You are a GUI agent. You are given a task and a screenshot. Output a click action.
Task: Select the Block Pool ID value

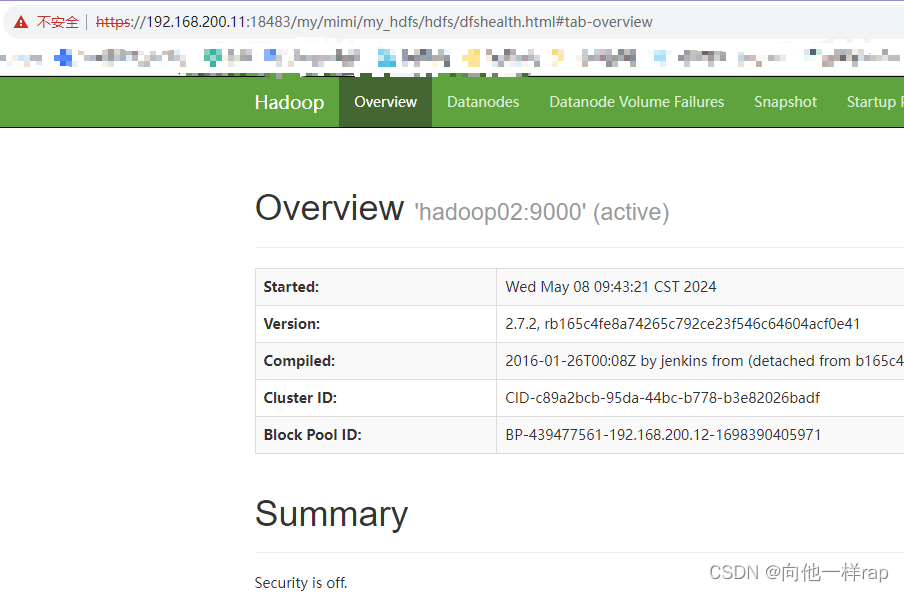(x=663, y=435)
